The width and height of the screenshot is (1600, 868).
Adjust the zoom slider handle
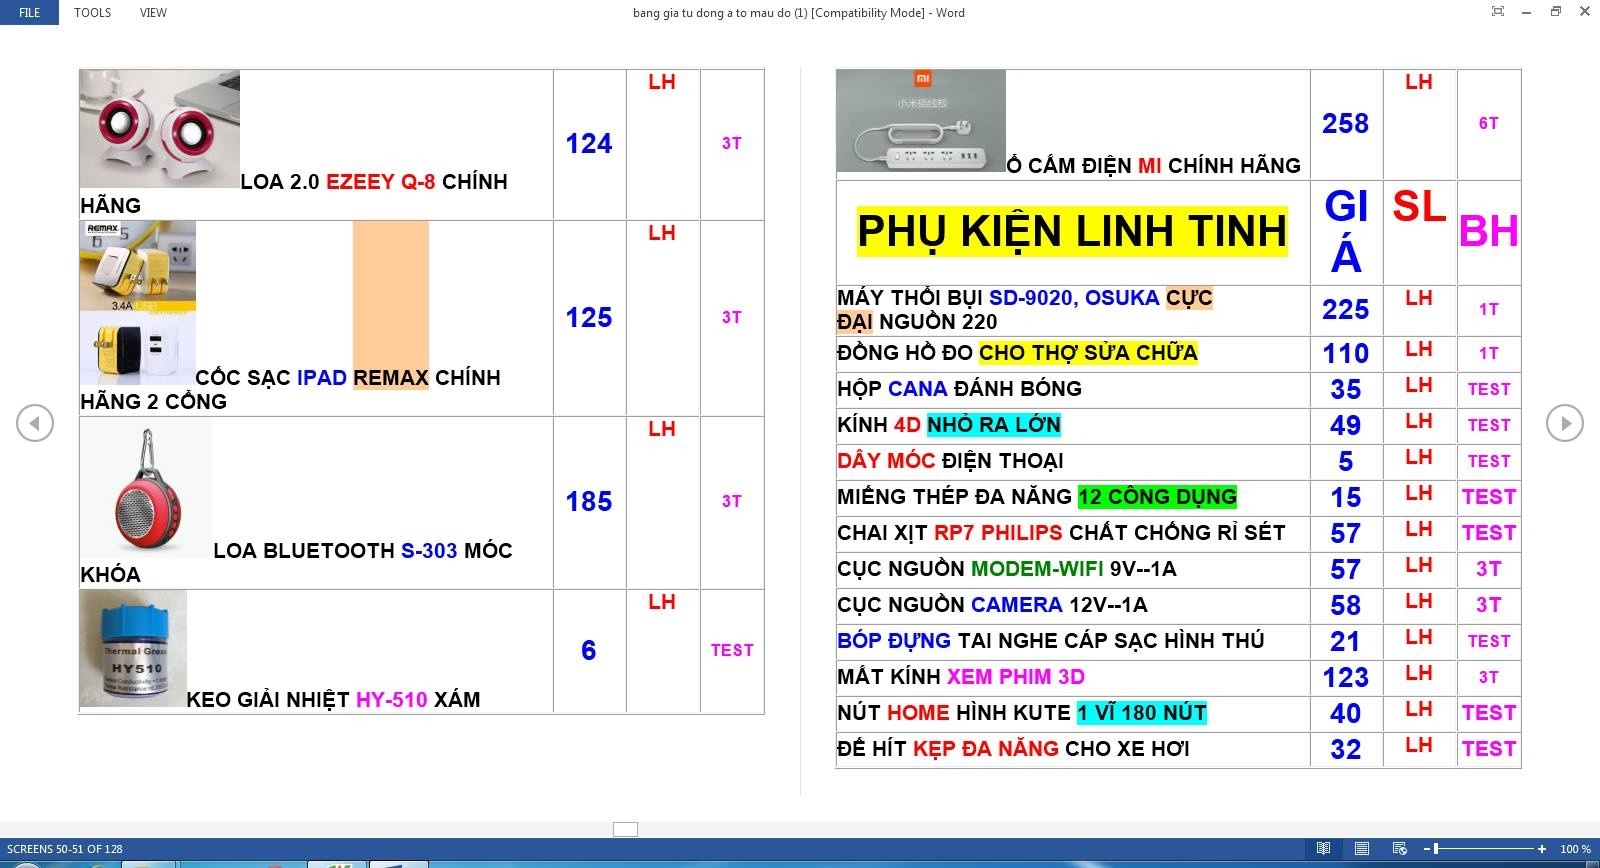(1436, 849)
